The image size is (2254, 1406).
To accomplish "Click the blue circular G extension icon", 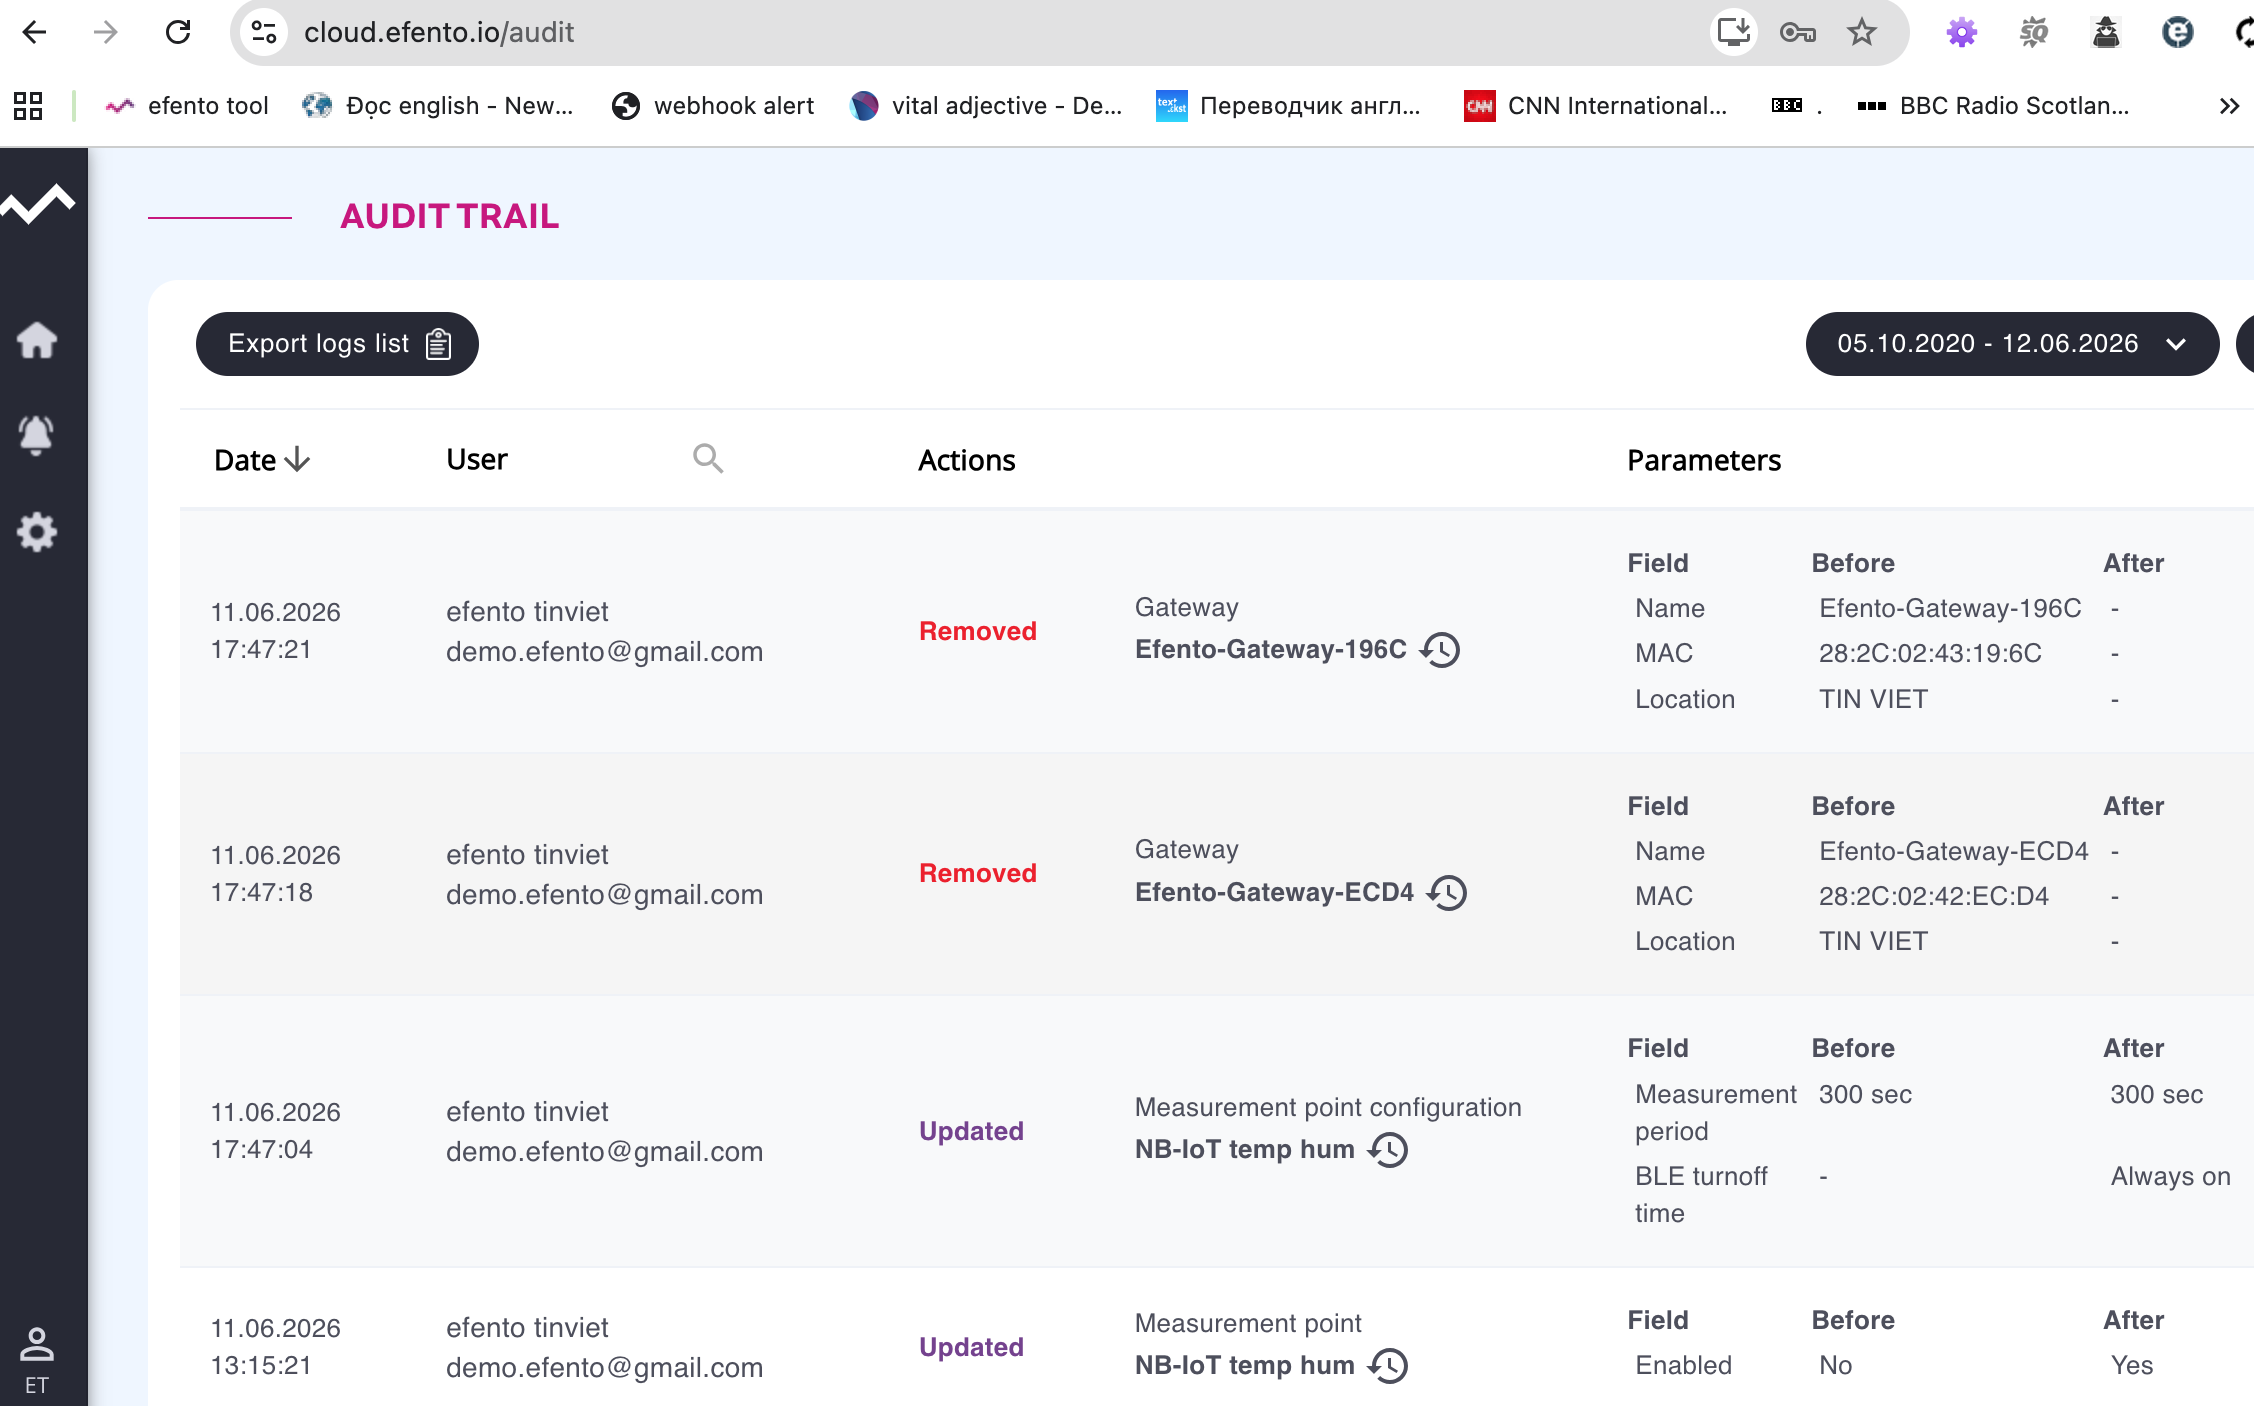I will tap(2178, 32).
